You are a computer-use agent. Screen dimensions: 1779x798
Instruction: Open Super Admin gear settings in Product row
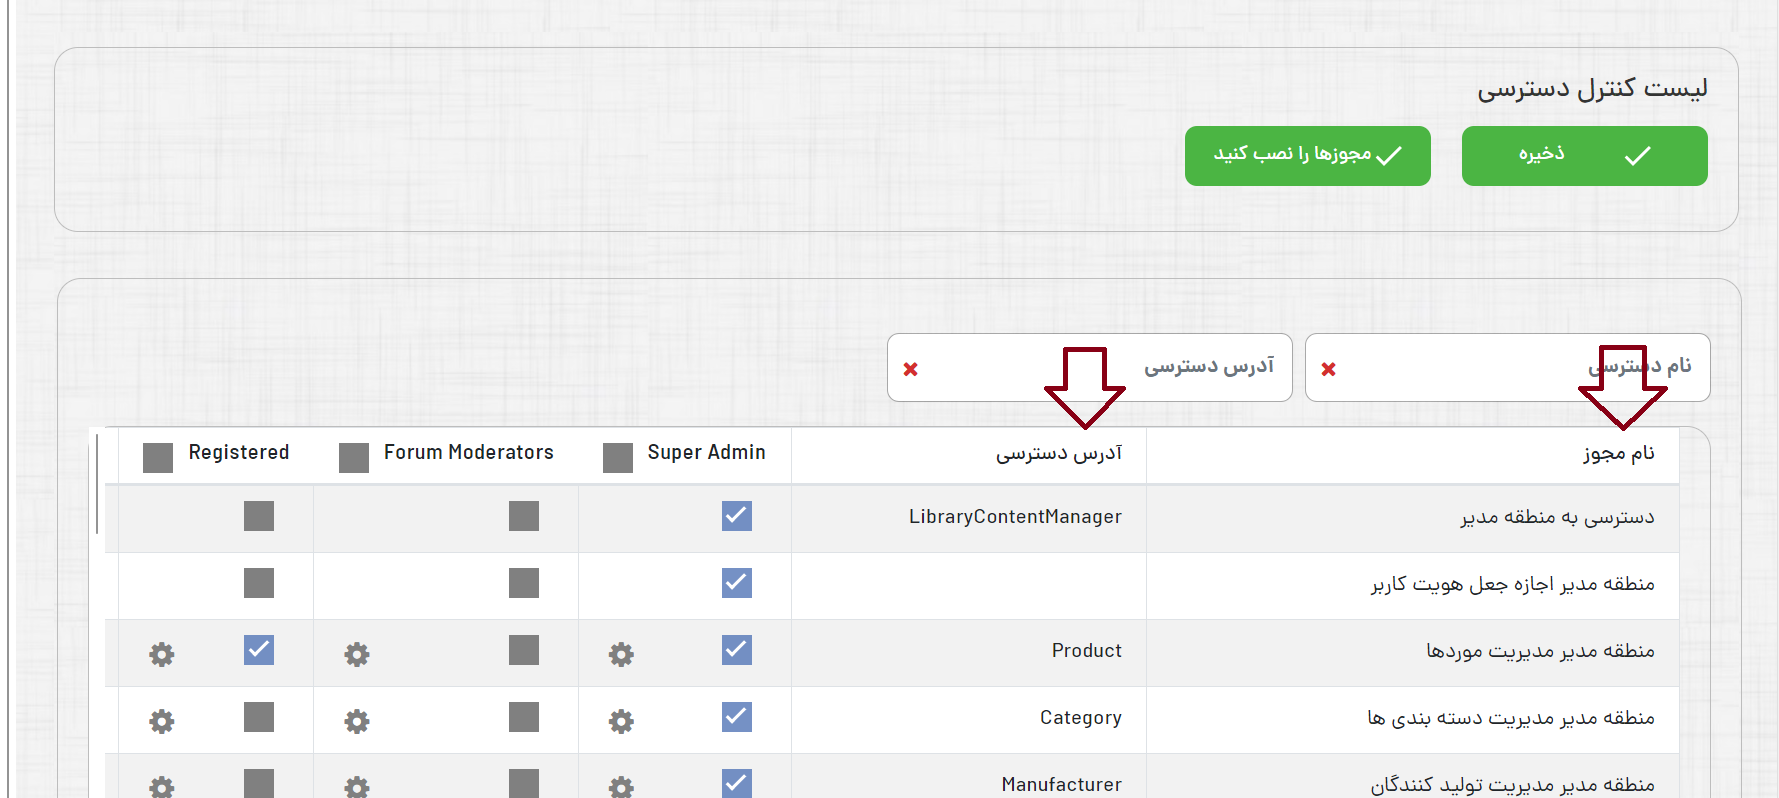tap(622, 655)
